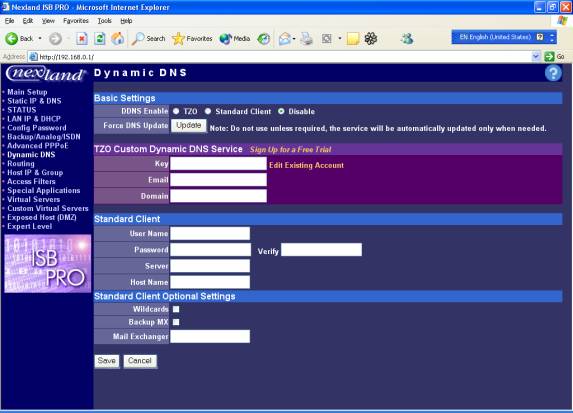Open Sign Up for a Free Trial link
Screen dimensions: 573x413
click(291, 149)
